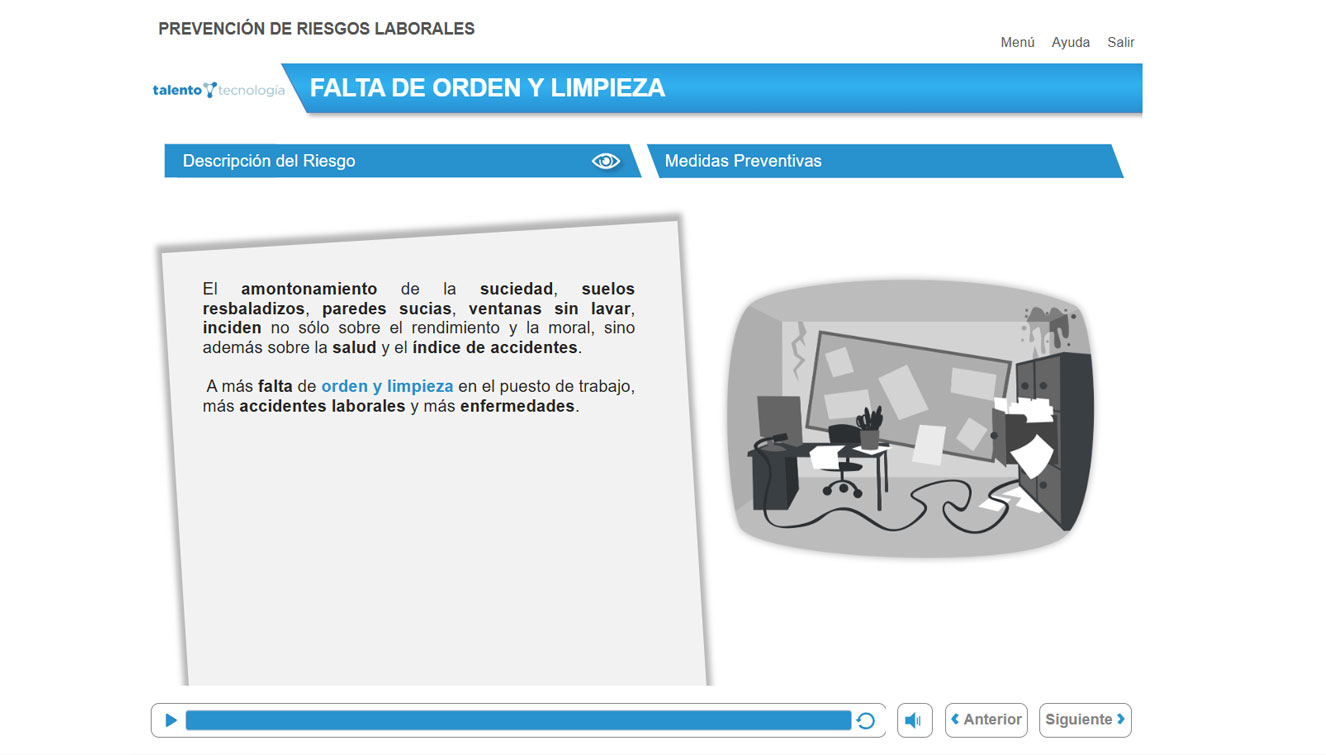Click the bold word 'amontonamiento' in the text card
This screenshot has height=755, width=1326.
(309, 289)
